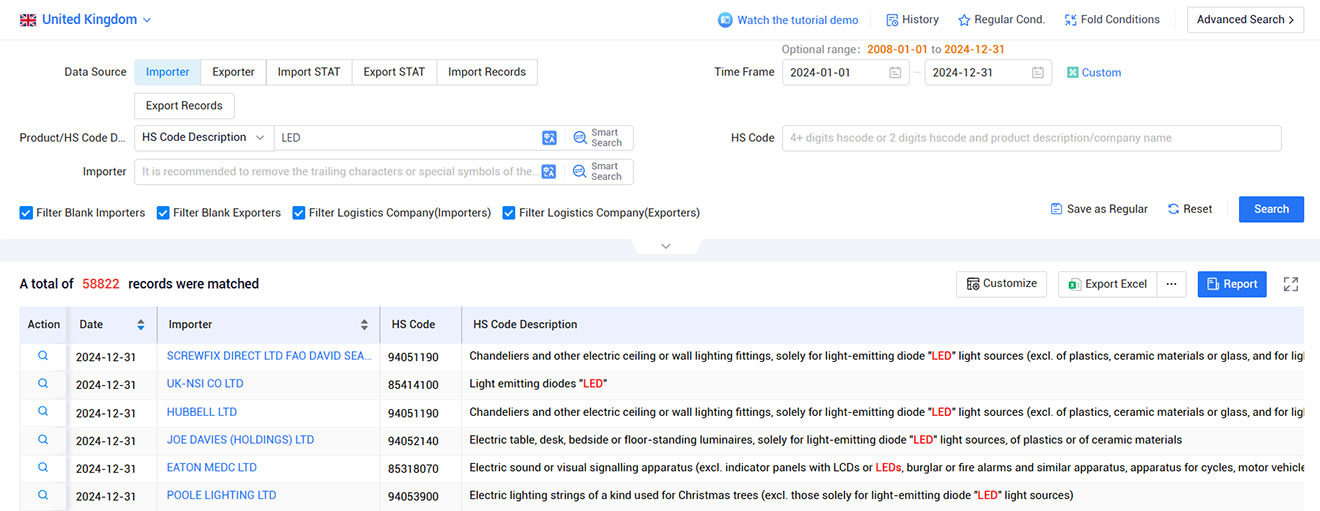Viewport: 1320px width, 511px height.
Task: Click Smart Search beside the LED field
Action: [x=598, y=138]
